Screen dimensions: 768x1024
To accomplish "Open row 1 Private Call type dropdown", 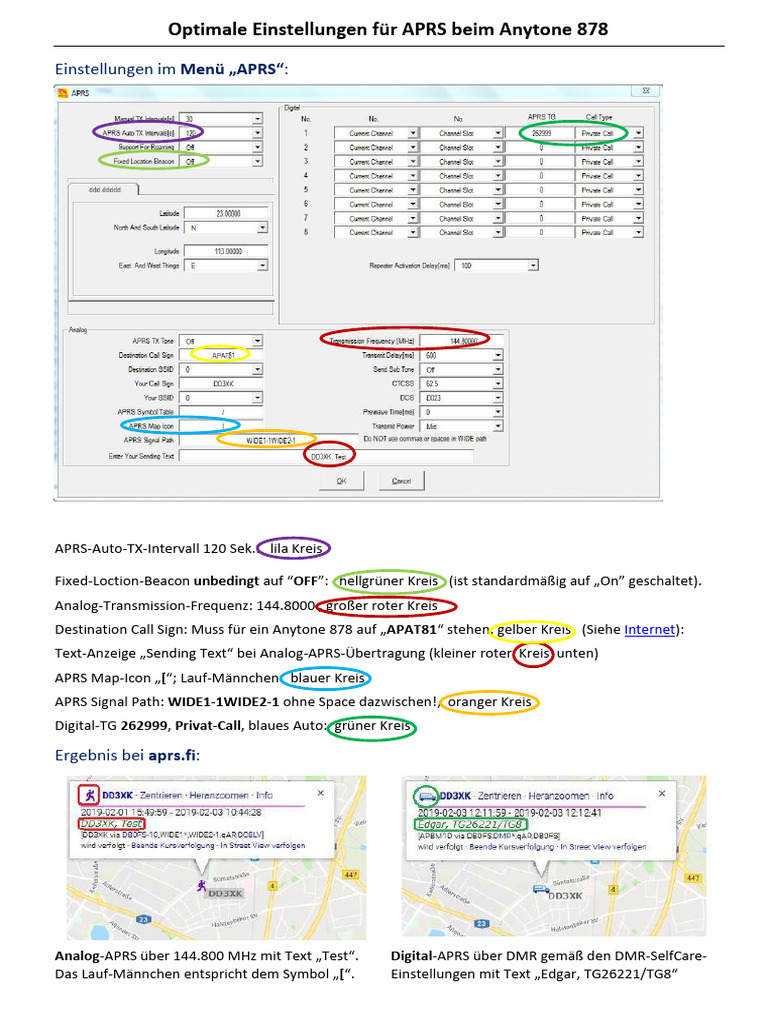I will coord(638,133).
